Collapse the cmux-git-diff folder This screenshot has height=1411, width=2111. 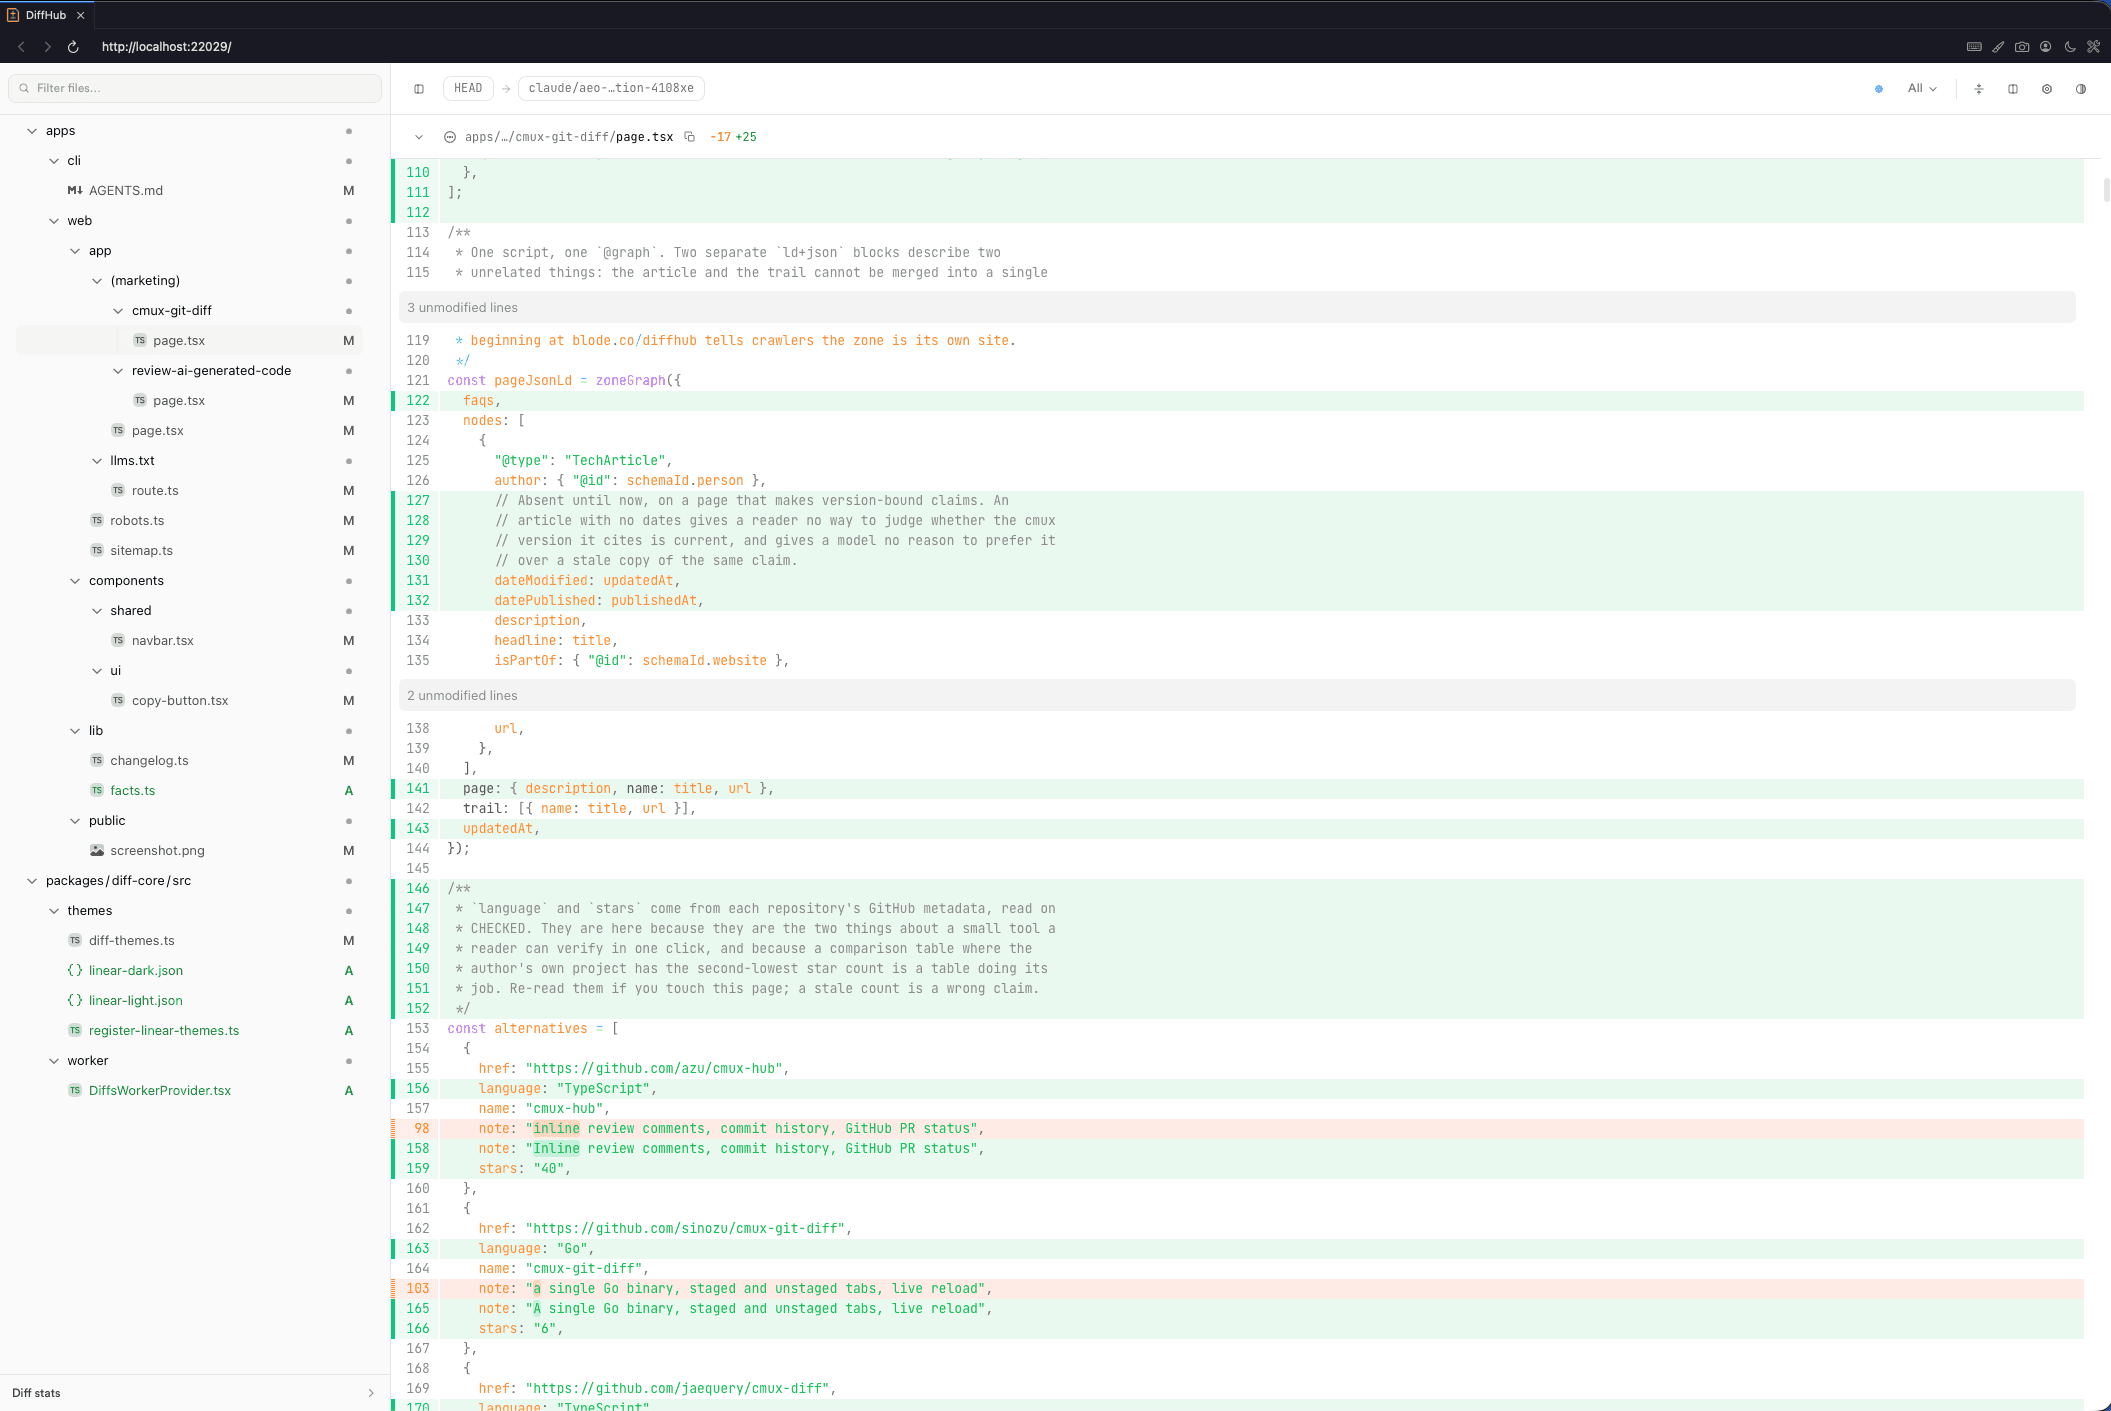[x=118, y=310]
